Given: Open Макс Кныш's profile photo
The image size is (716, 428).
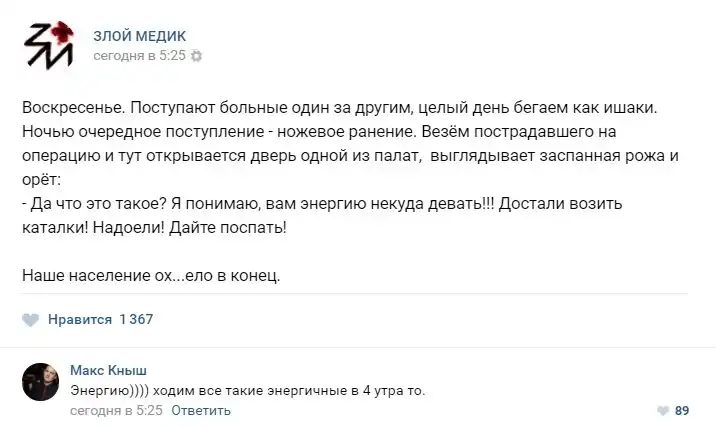Looking at the screenshot, I should click(x=40, y=381).
